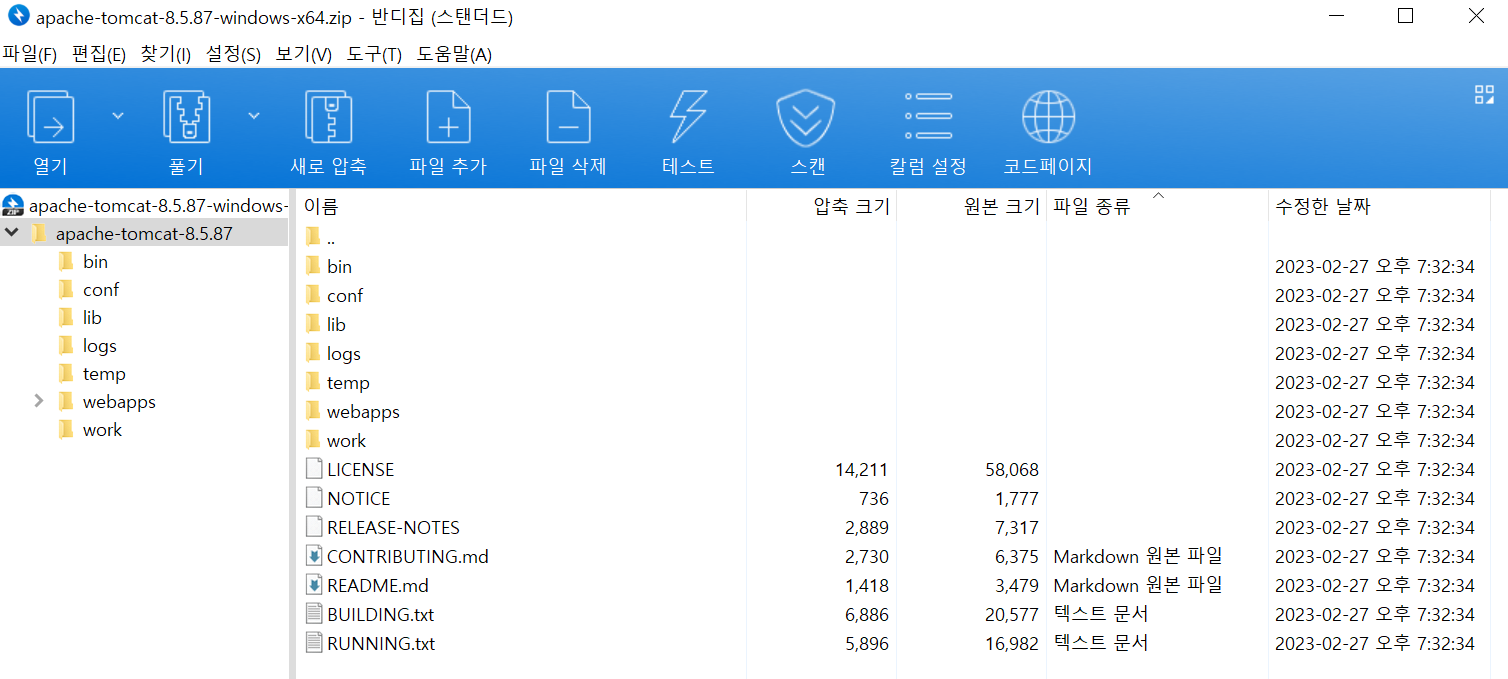Click the LICENSE blank file icon

tap(314, 469)
